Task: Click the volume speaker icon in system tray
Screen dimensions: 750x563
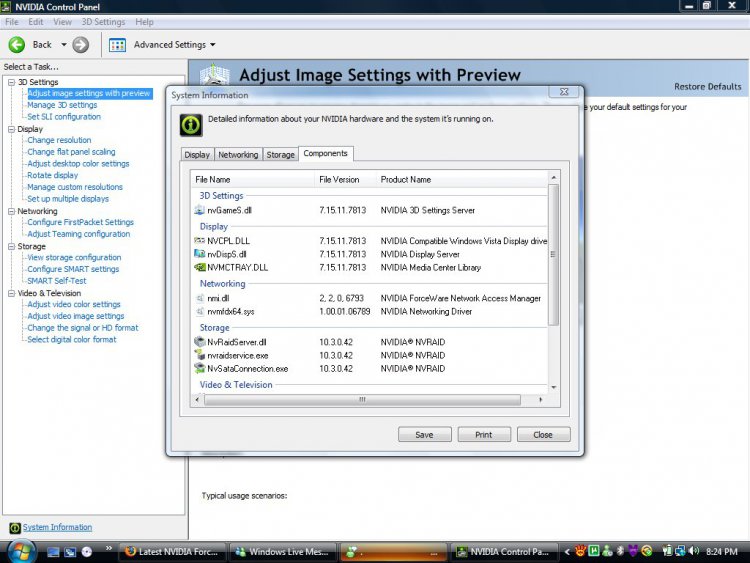Action: [694, 551]
